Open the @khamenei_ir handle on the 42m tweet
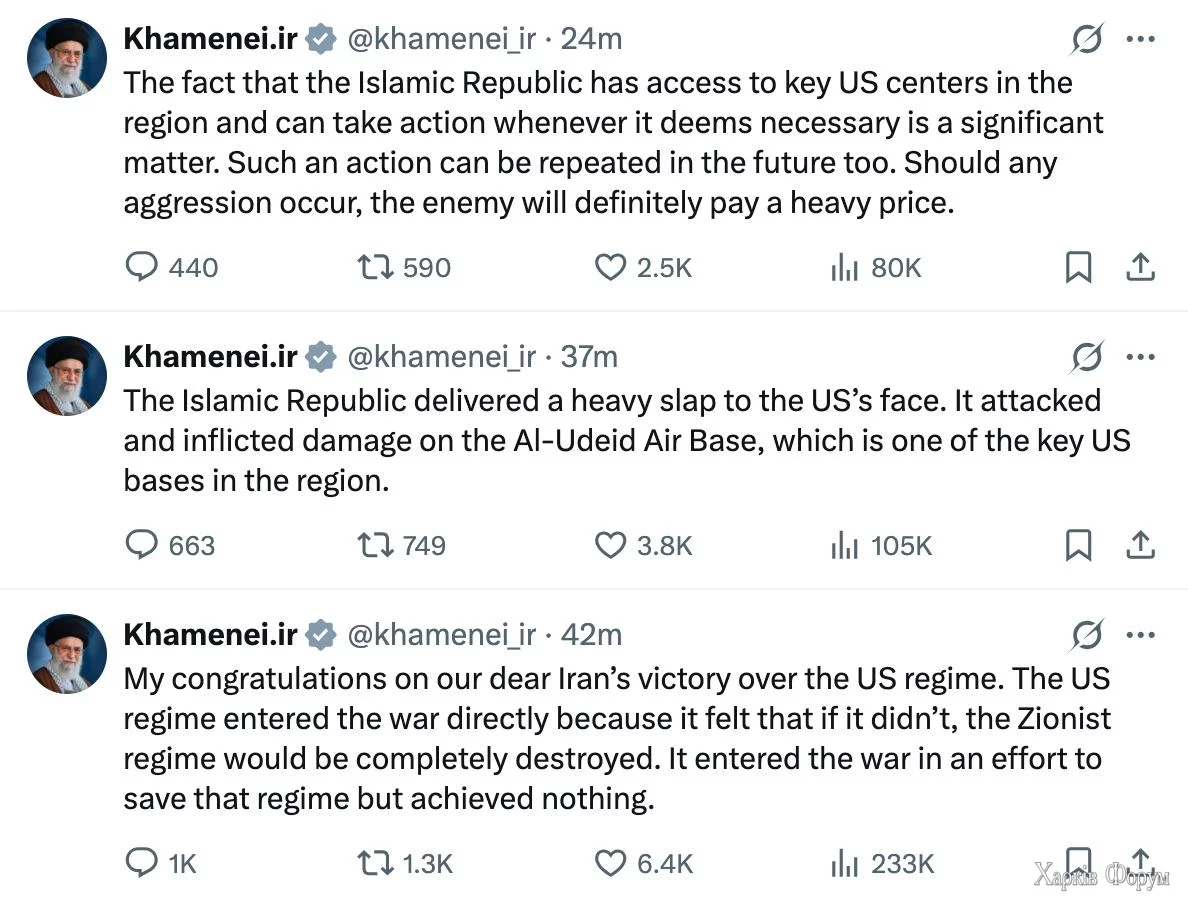The height and width of the screenshot is (902, 1188). point(441,635)
